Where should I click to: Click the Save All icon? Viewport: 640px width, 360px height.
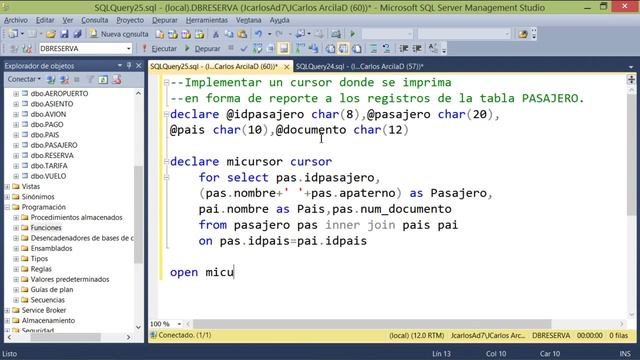[x=78, y=34]
